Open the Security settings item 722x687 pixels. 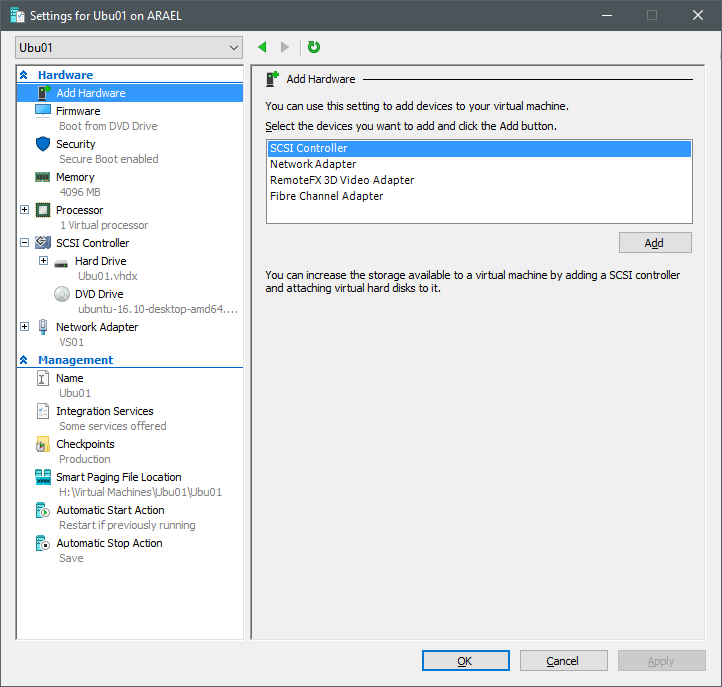tap(76, 144)
